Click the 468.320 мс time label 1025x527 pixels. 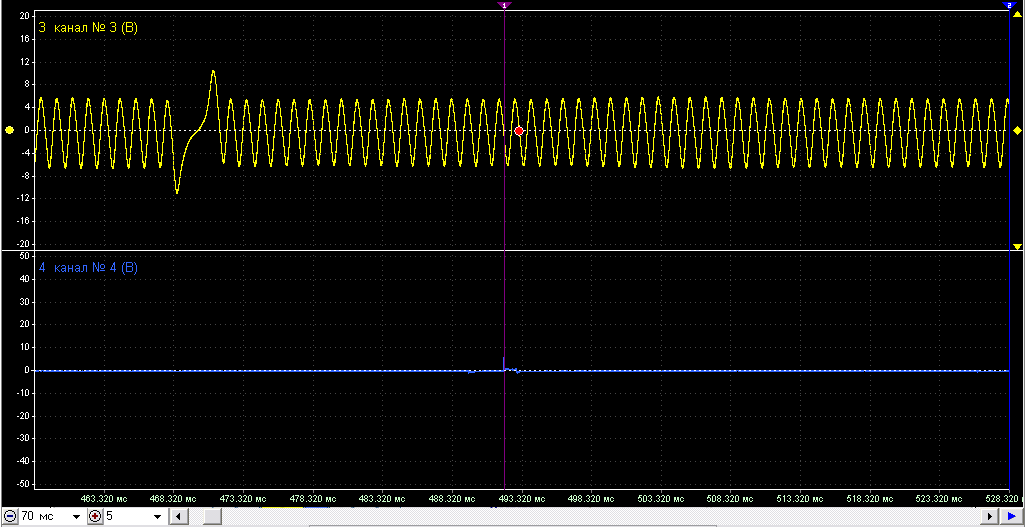click(174, 498)
